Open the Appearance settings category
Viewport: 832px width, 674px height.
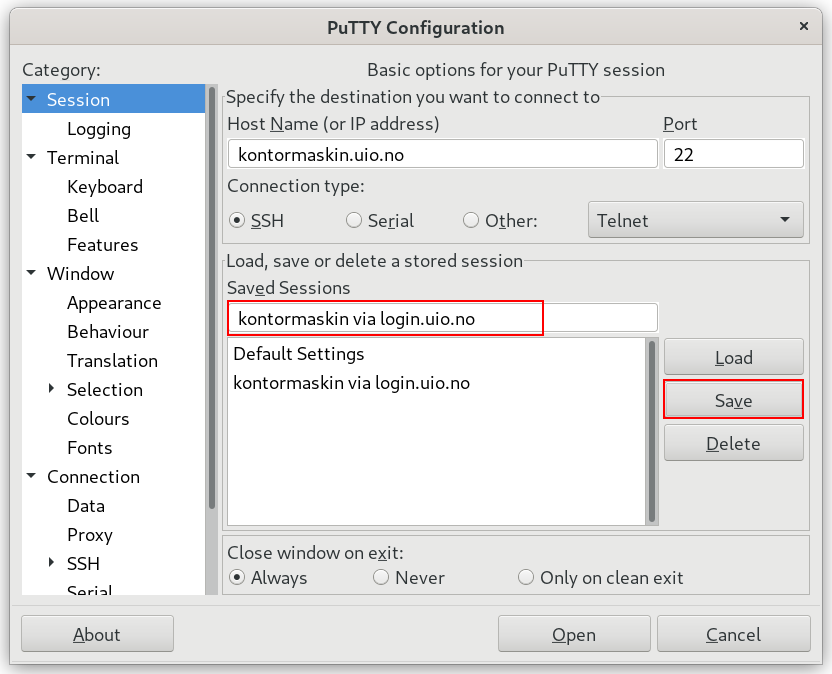[114, 303]
